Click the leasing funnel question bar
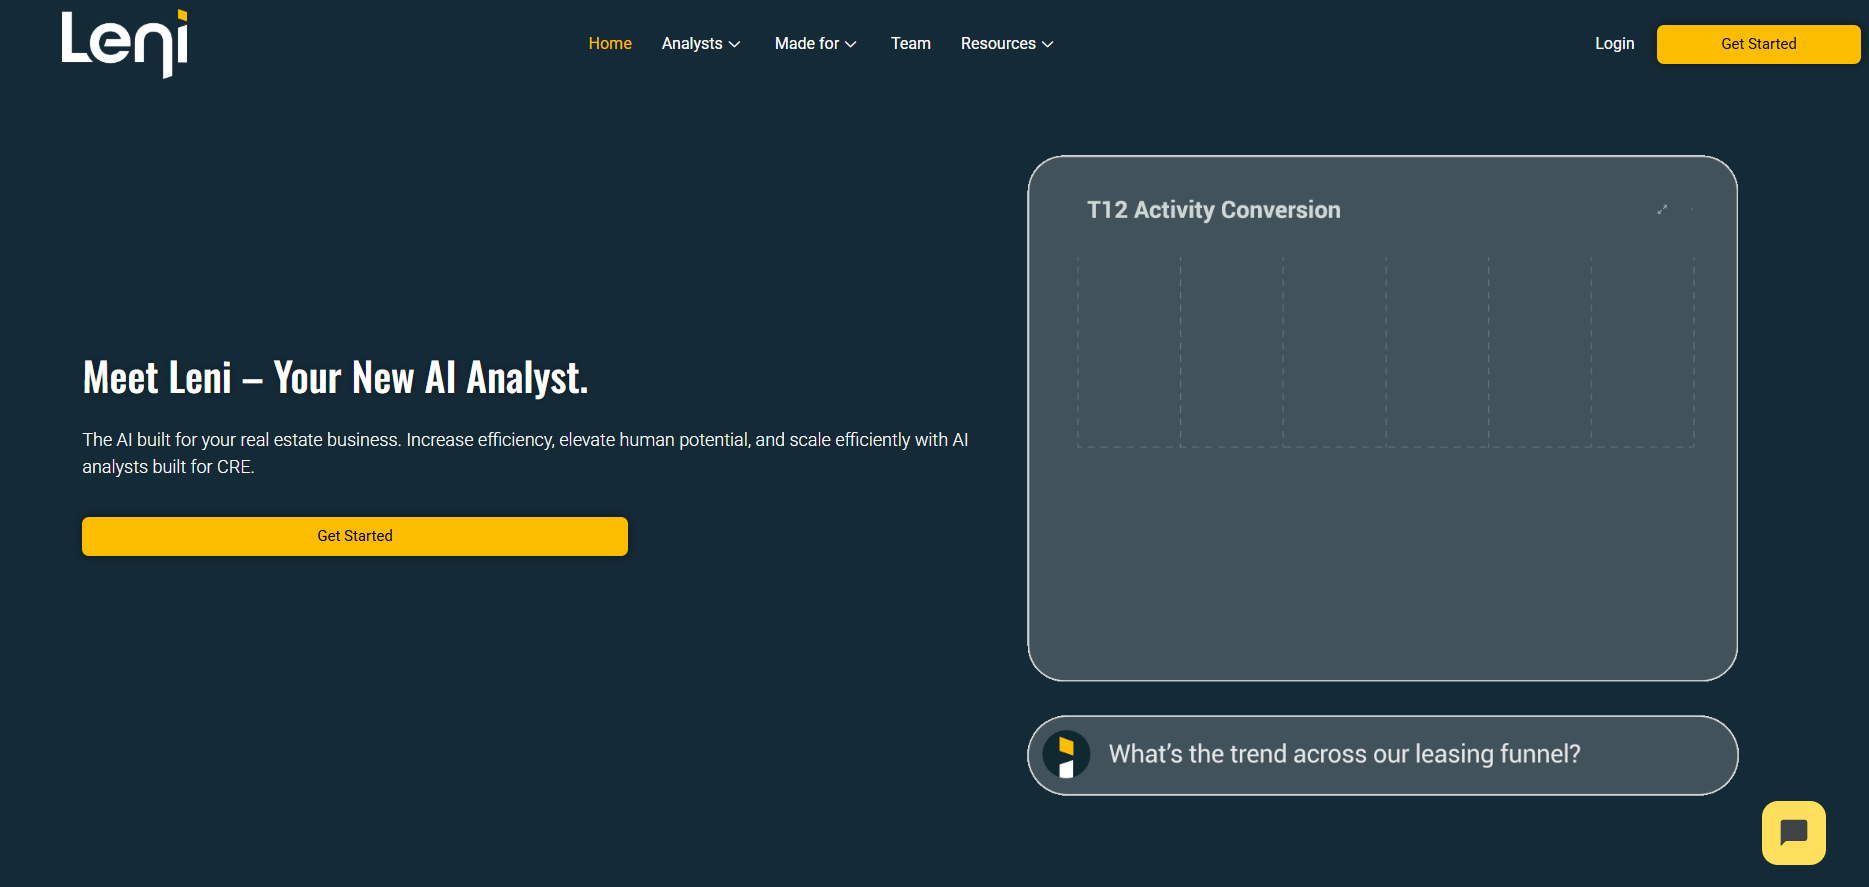 (x=1382, y=755)
